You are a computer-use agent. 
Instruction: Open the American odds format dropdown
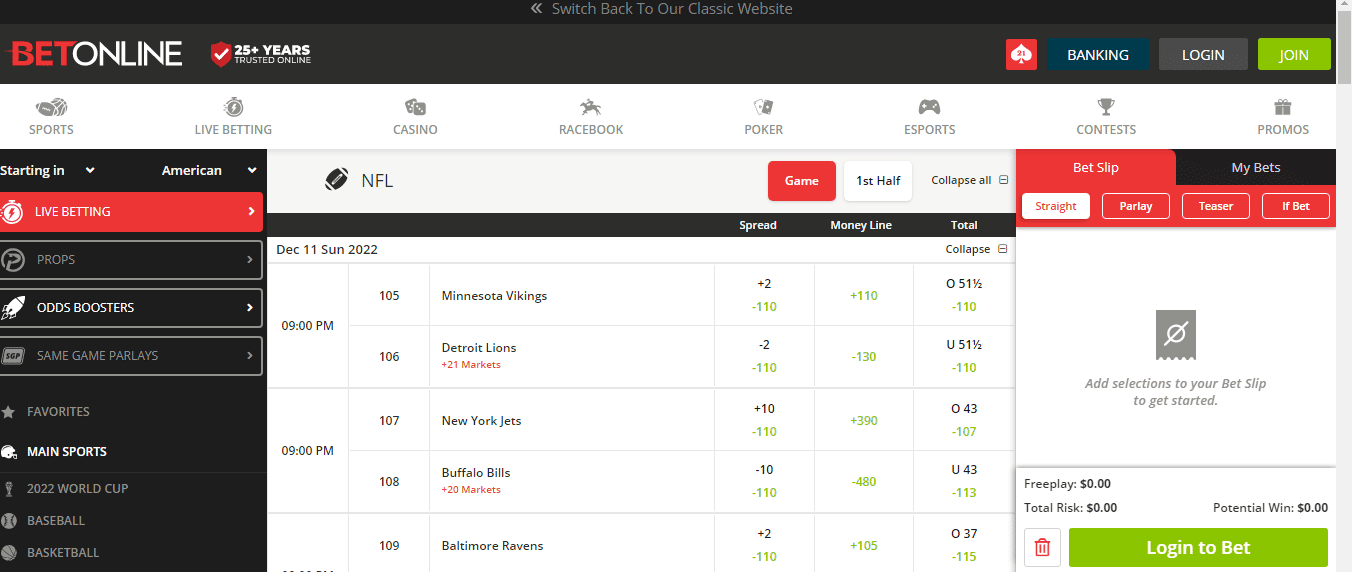(209, 170)
